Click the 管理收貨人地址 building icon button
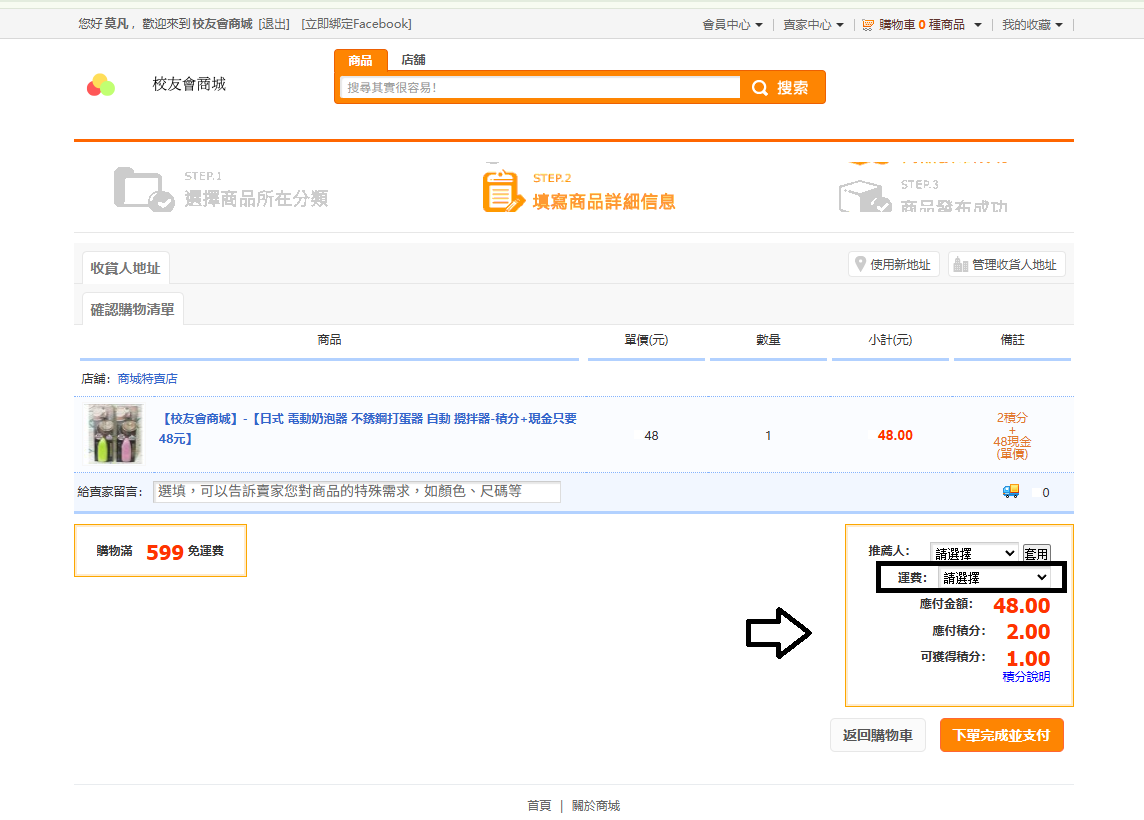Viewport: 1144px width, 820px height. click(x=1006, y=265)
